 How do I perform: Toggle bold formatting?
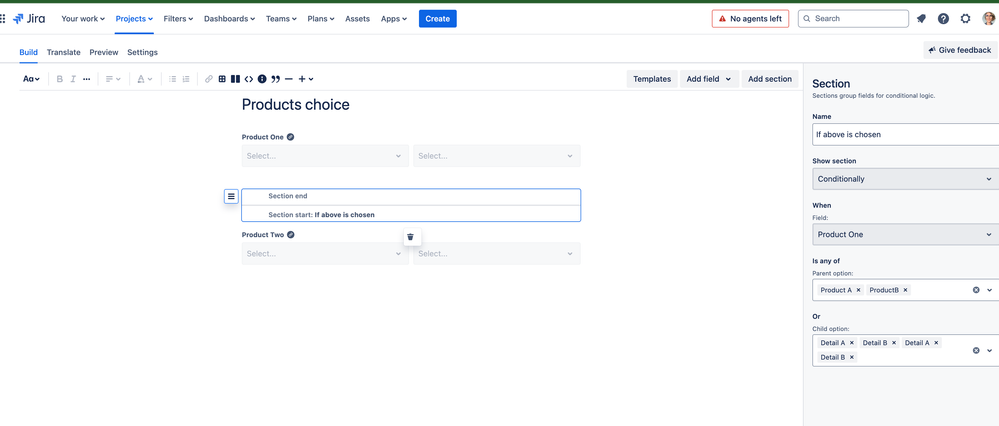tap(60, 79)
